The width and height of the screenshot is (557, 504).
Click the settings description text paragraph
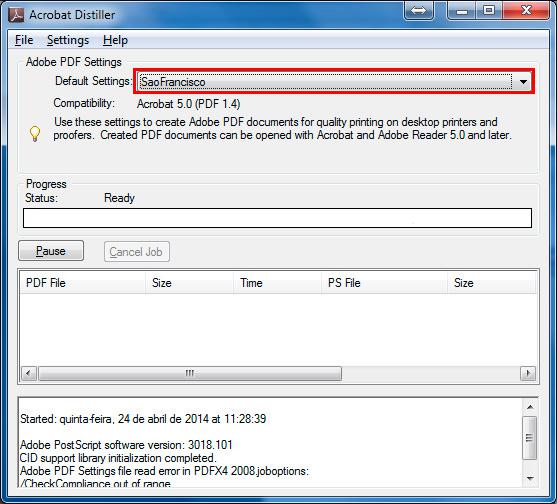[282, 129]
